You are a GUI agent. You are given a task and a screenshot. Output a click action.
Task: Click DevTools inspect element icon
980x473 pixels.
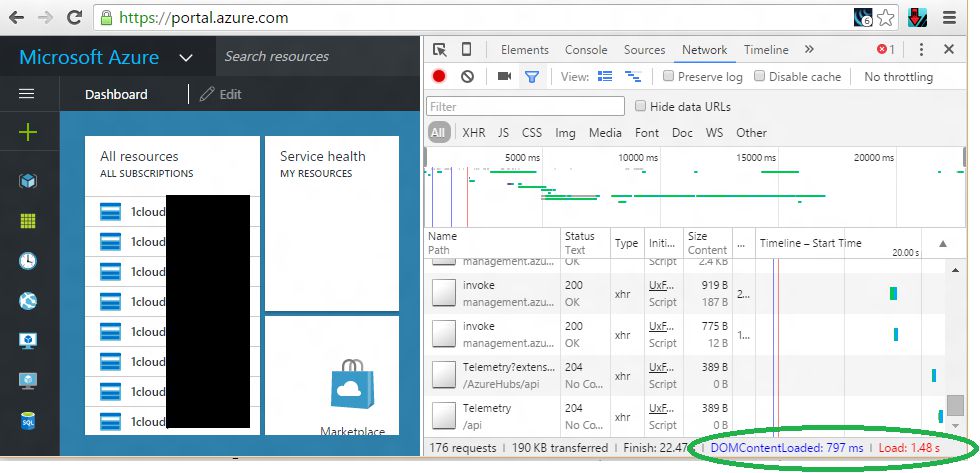(x=439, y=50)
